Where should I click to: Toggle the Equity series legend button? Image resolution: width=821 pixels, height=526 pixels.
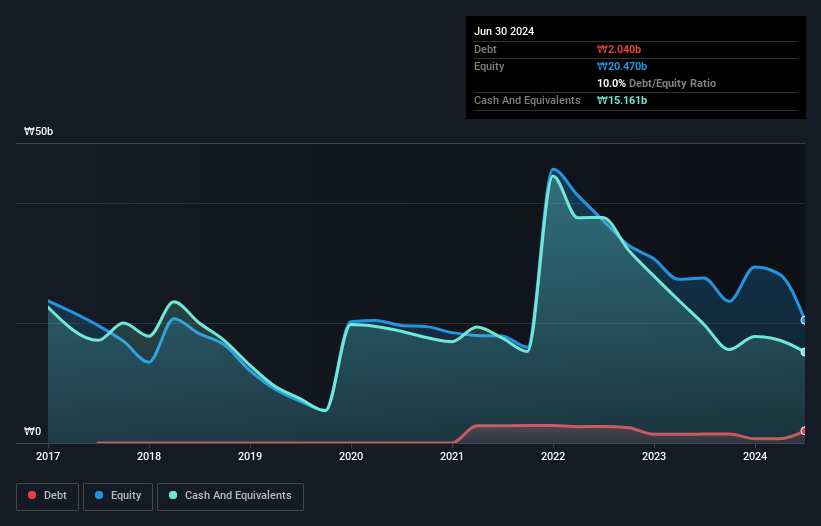(x=118, y=496)
